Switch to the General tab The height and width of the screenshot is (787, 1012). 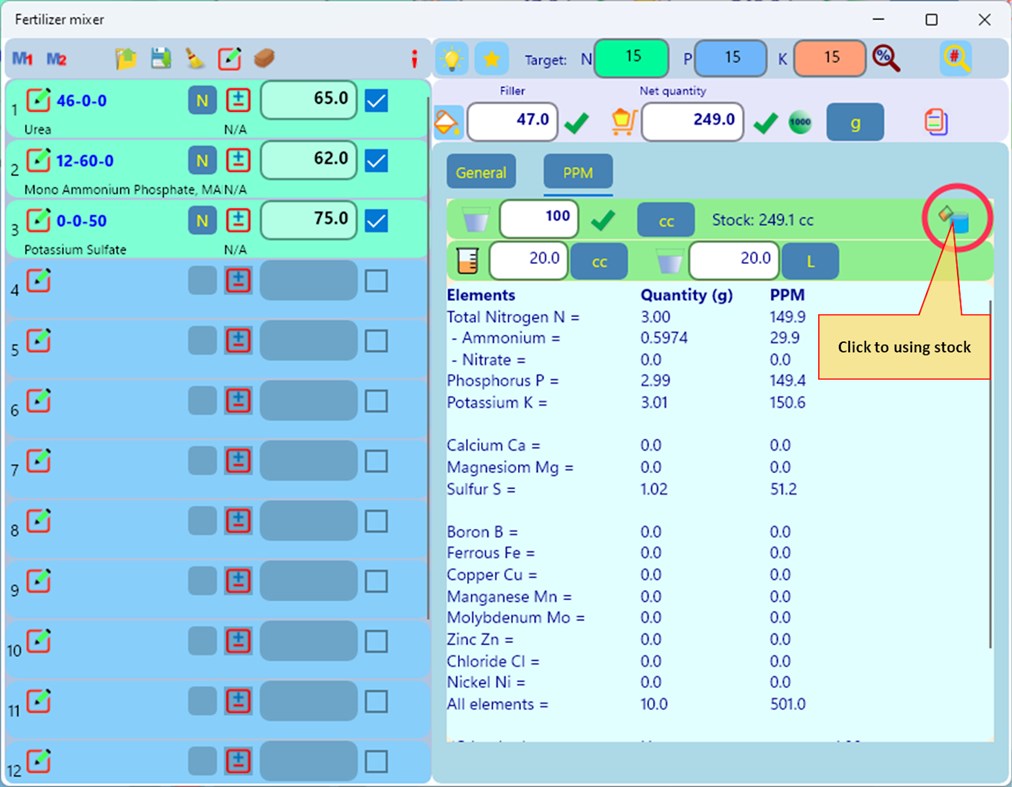(x=481, y=172)
